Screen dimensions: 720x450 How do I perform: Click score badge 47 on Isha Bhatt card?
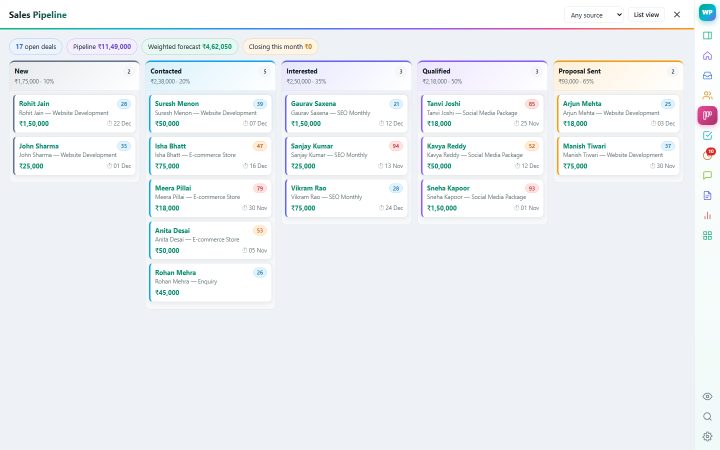260,146
